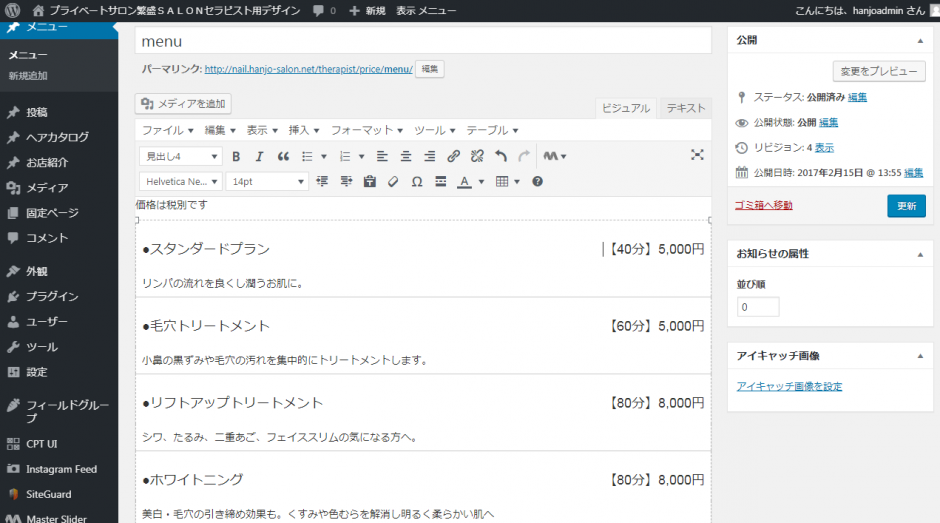Insert special character with Omega icon

417,182
